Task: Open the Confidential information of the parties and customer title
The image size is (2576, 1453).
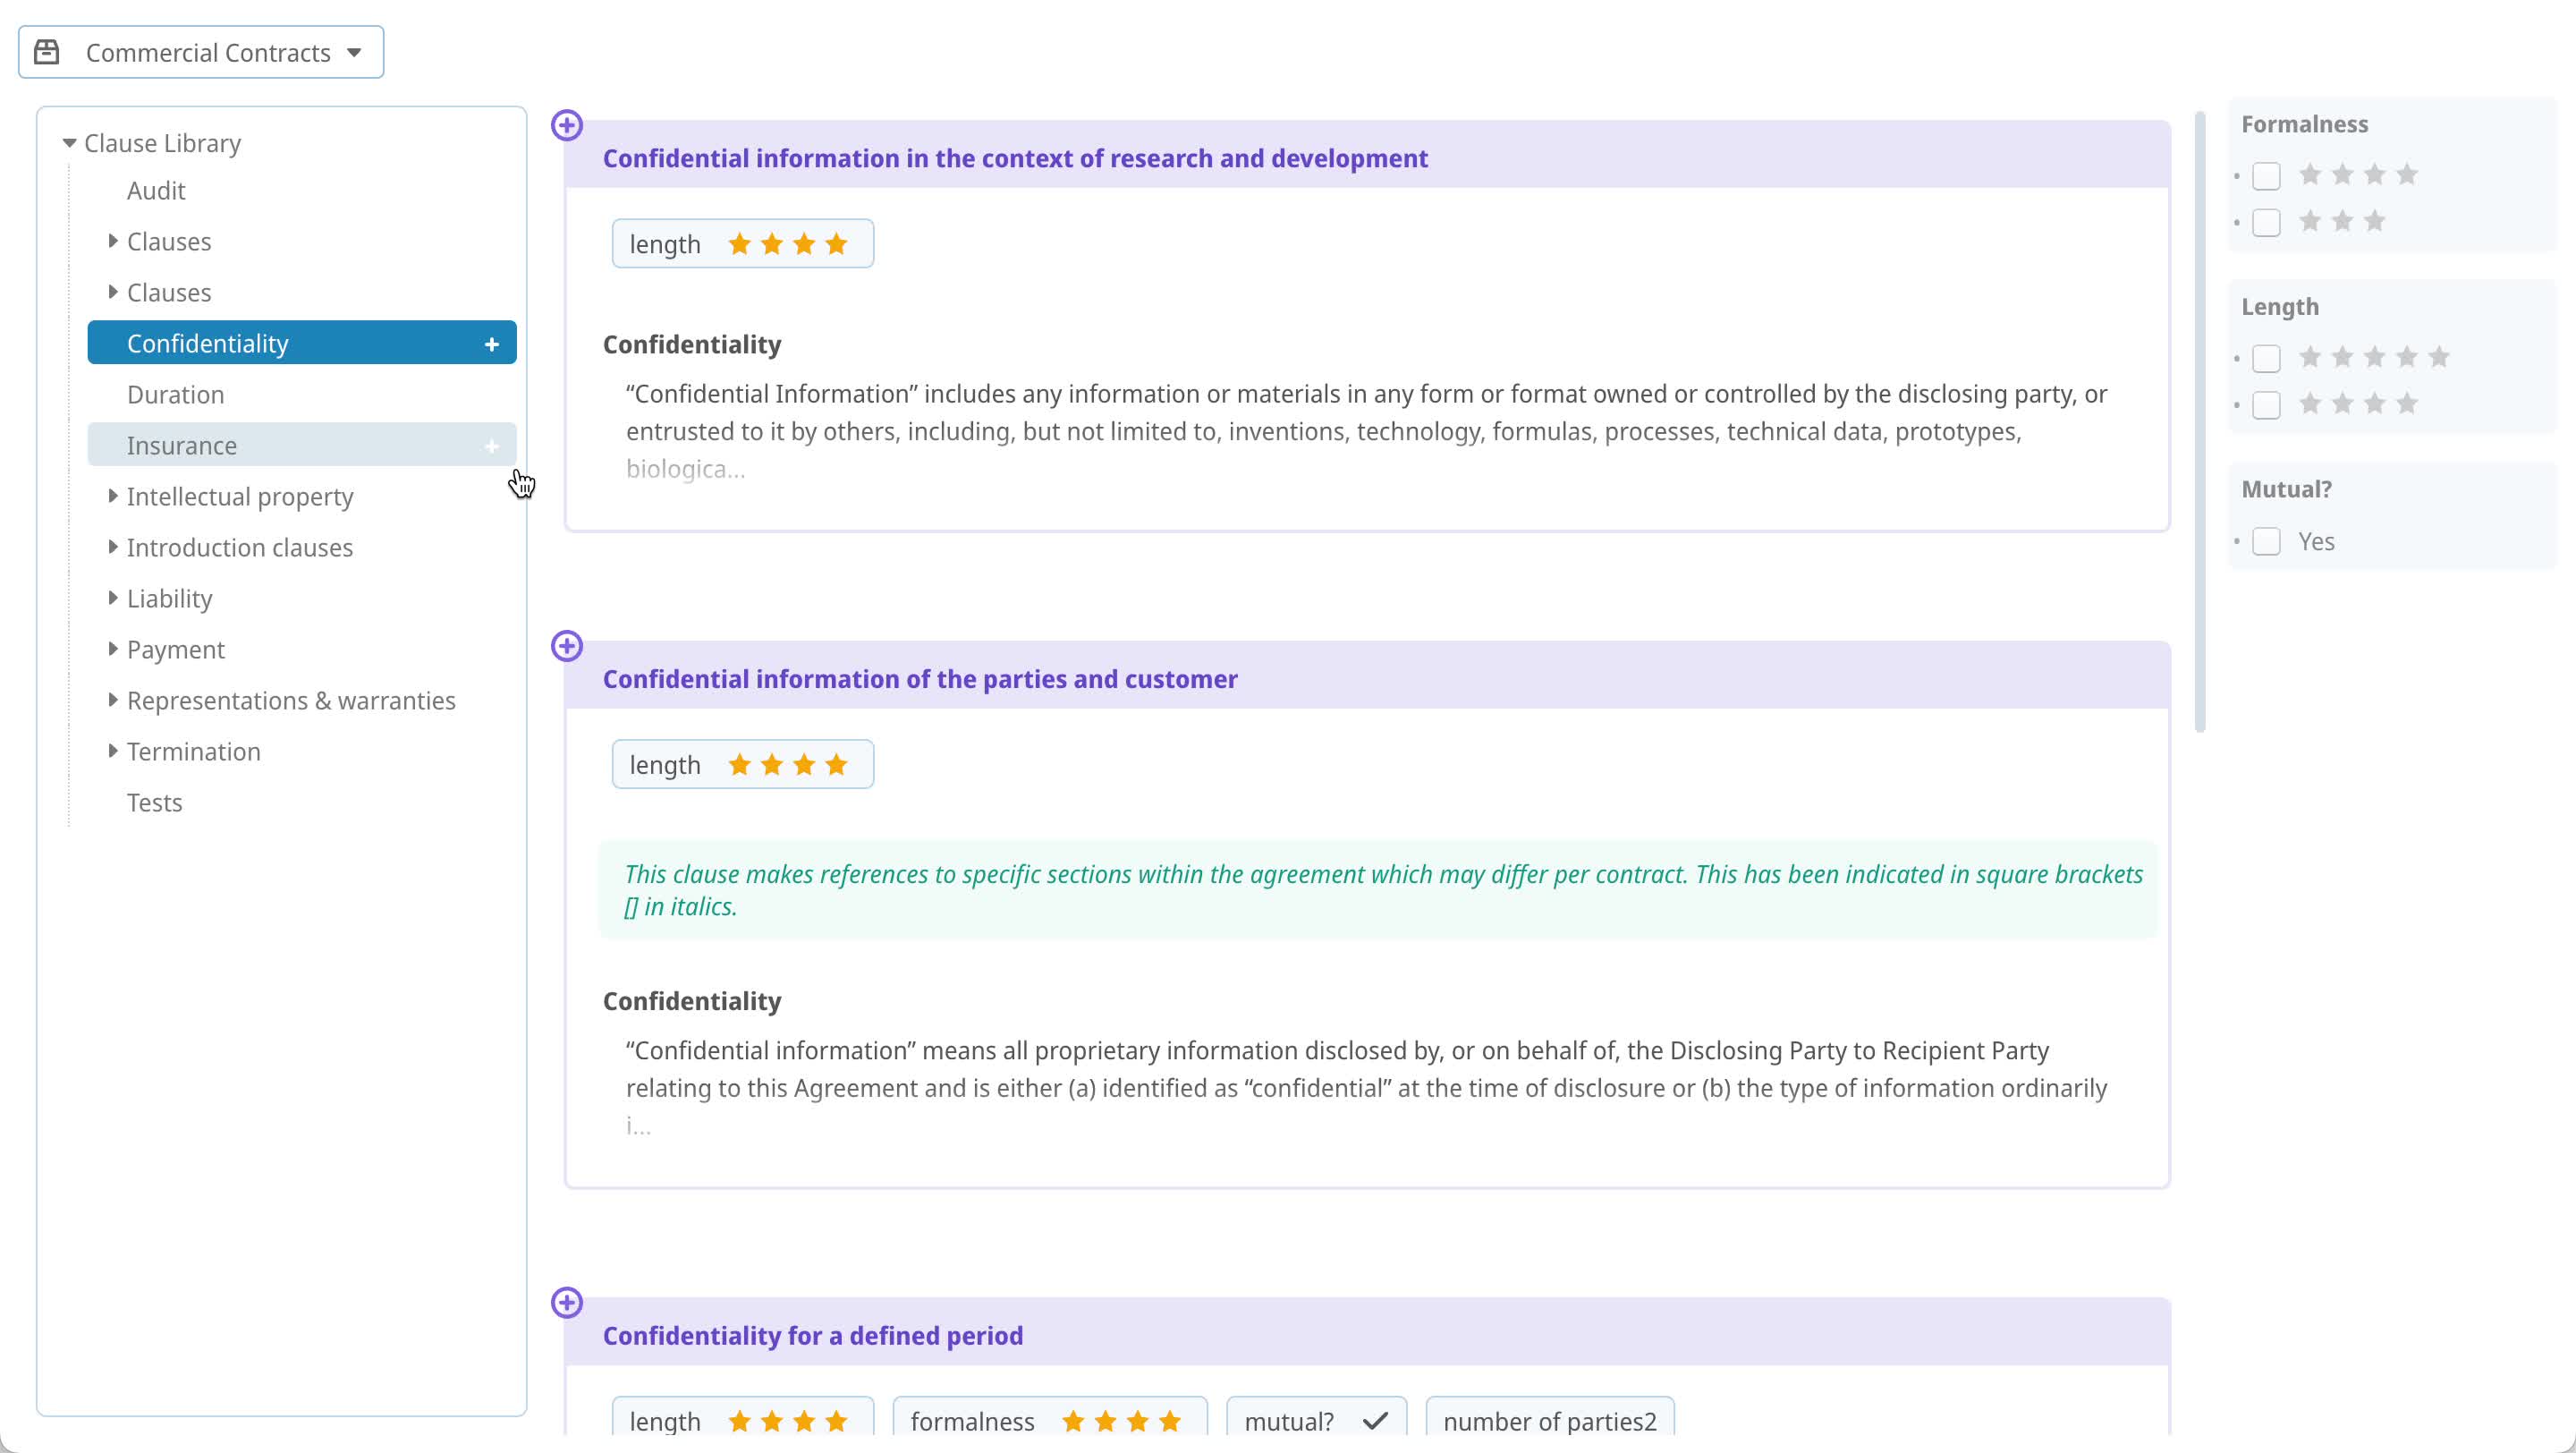Action: [x=919, y=679]
